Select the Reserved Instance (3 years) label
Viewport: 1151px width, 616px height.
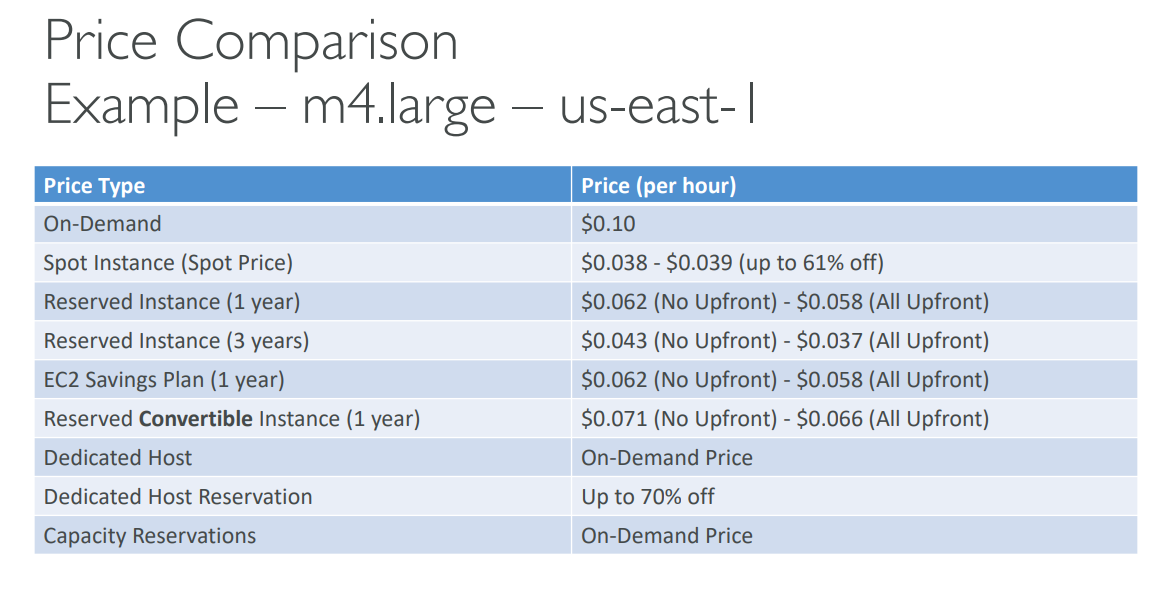click(x=176, y=341)
